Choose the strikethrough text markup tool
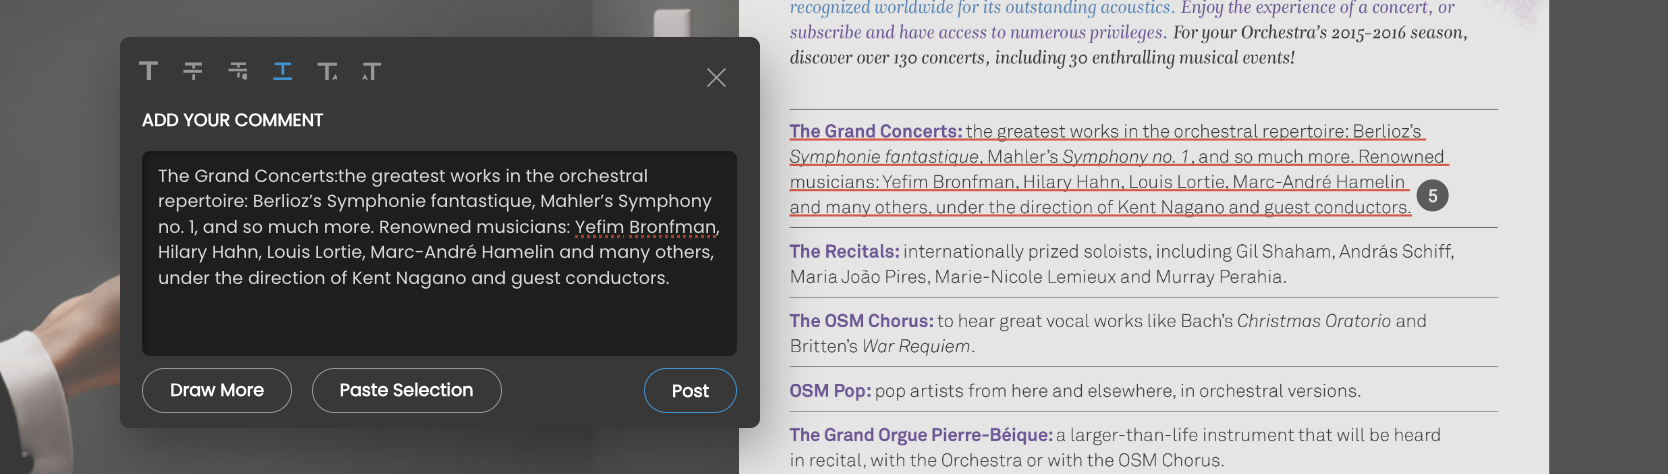 [x=193, y=71]
